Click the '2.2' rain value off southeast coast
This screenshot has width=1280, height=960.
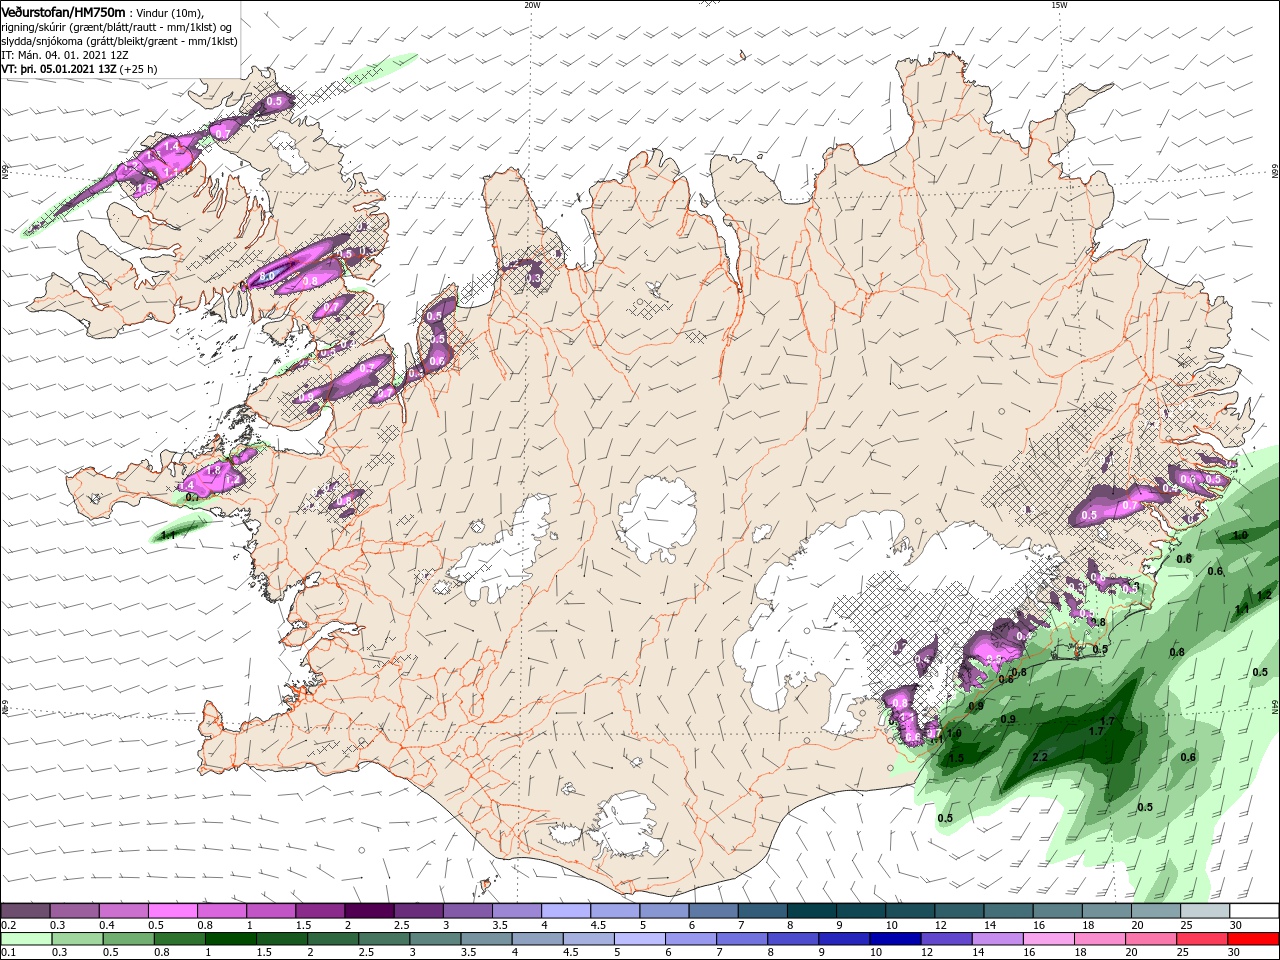1039,757
